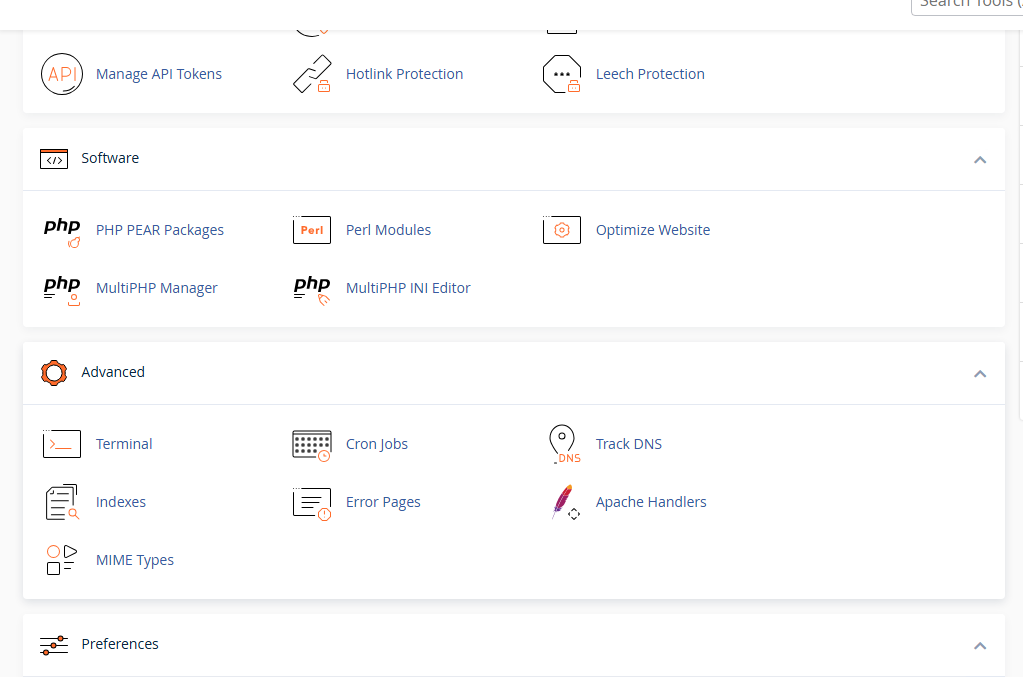The height and width of the screenshot is (677, 1023).
Task: Open the Manage API Tokens link
Action: coord(159,74)
